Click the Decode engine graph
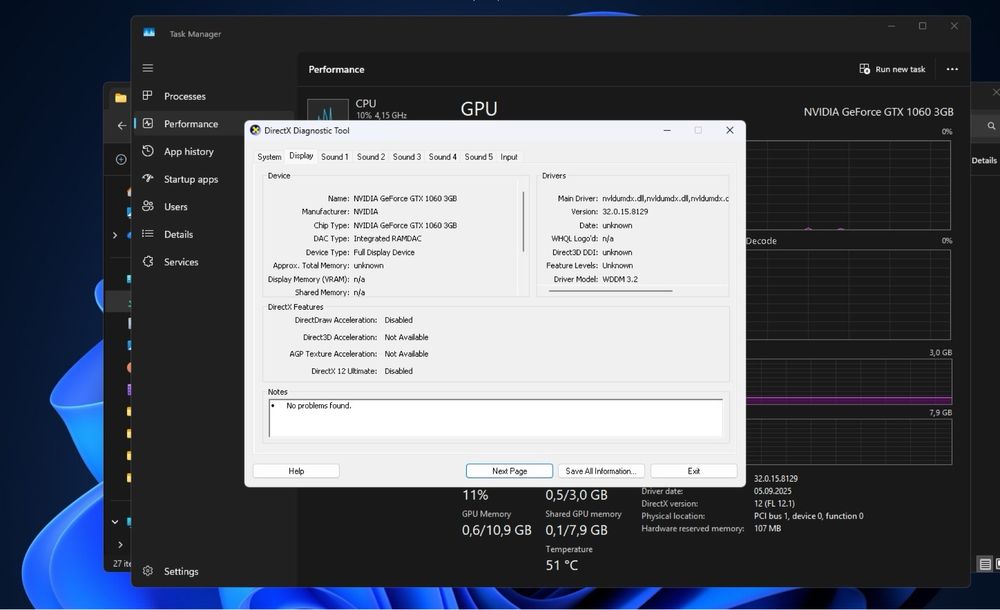Viewport: 1000px width, 610px height. (x=848, y=294)
